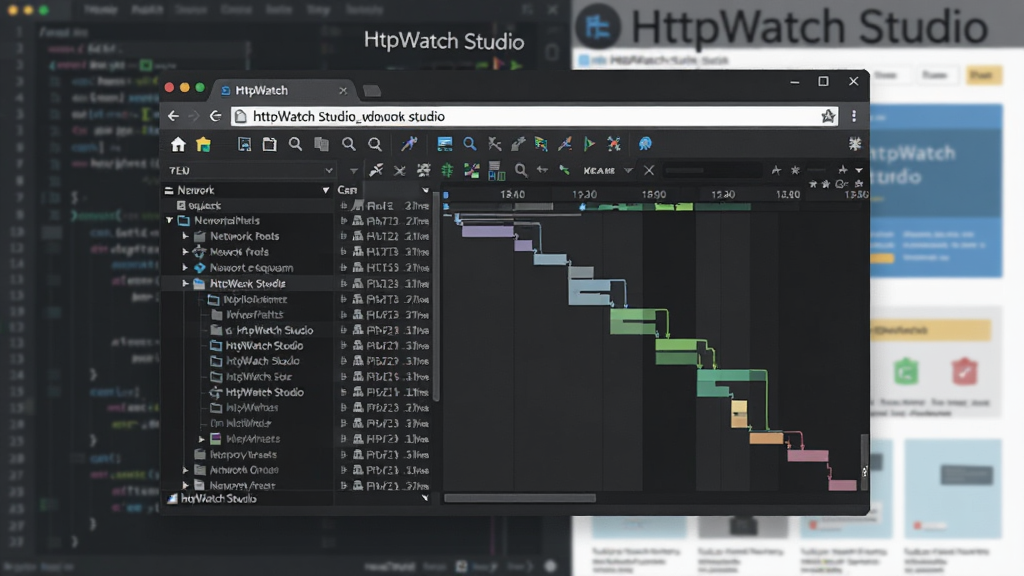This screenshot has height=576, width=1024.
Task: Open the Network panel header dropdown arrow
Action: [325, 190]
